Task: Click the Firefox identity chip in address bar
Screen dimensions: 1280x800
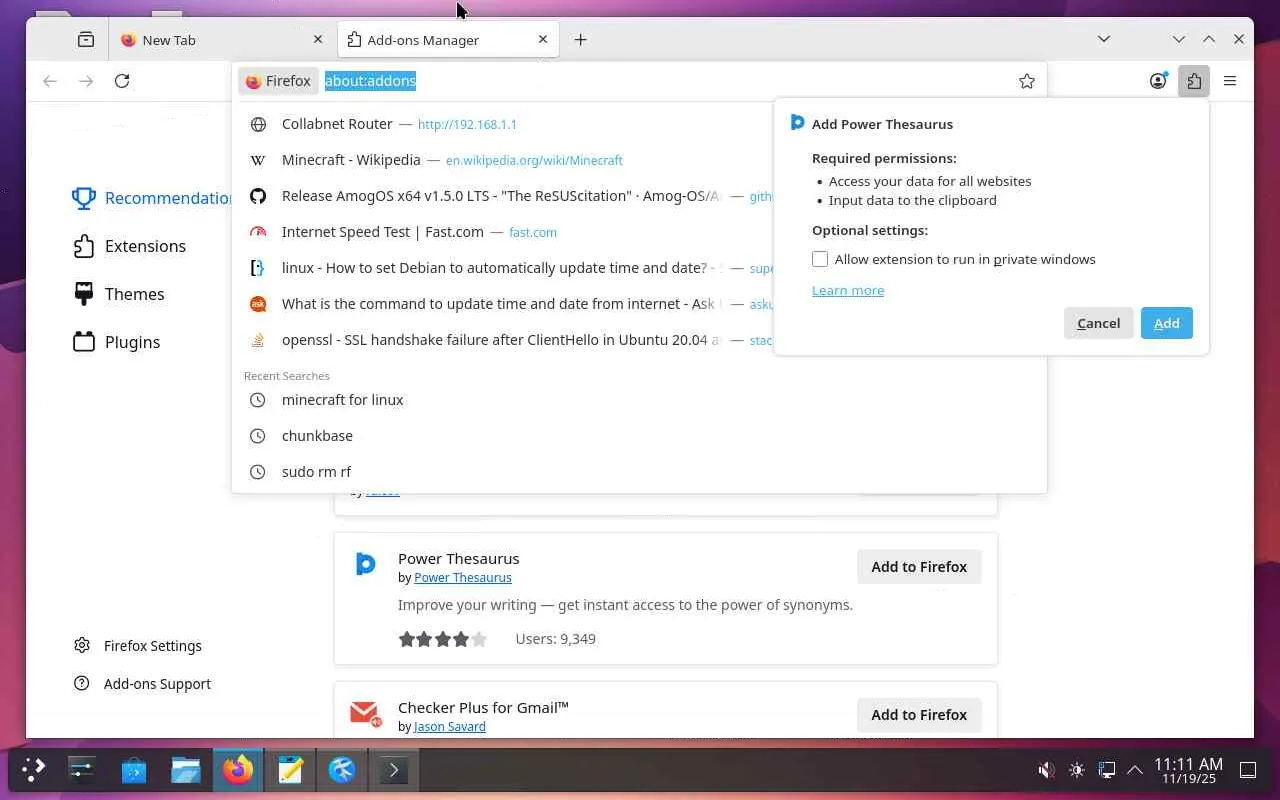Action: pyautogui.click(x=278, y=81)
